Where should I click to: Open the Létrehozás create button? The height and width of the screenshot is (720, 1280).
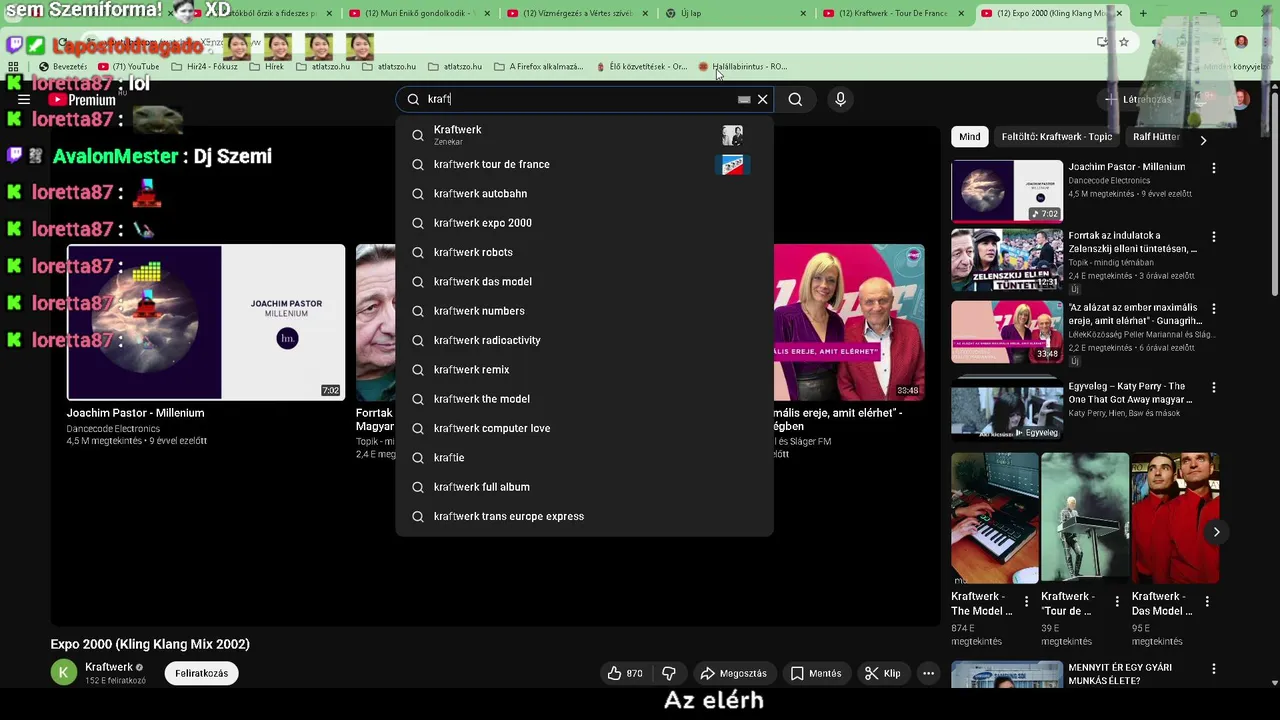[x=1138, y=100]
